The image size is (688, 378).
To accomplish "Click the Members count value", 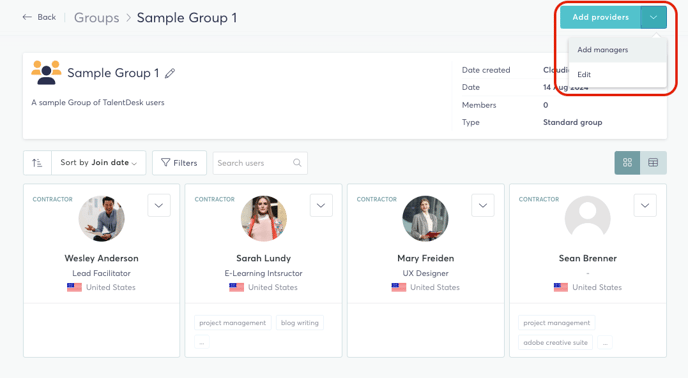I will click(545, 105).
